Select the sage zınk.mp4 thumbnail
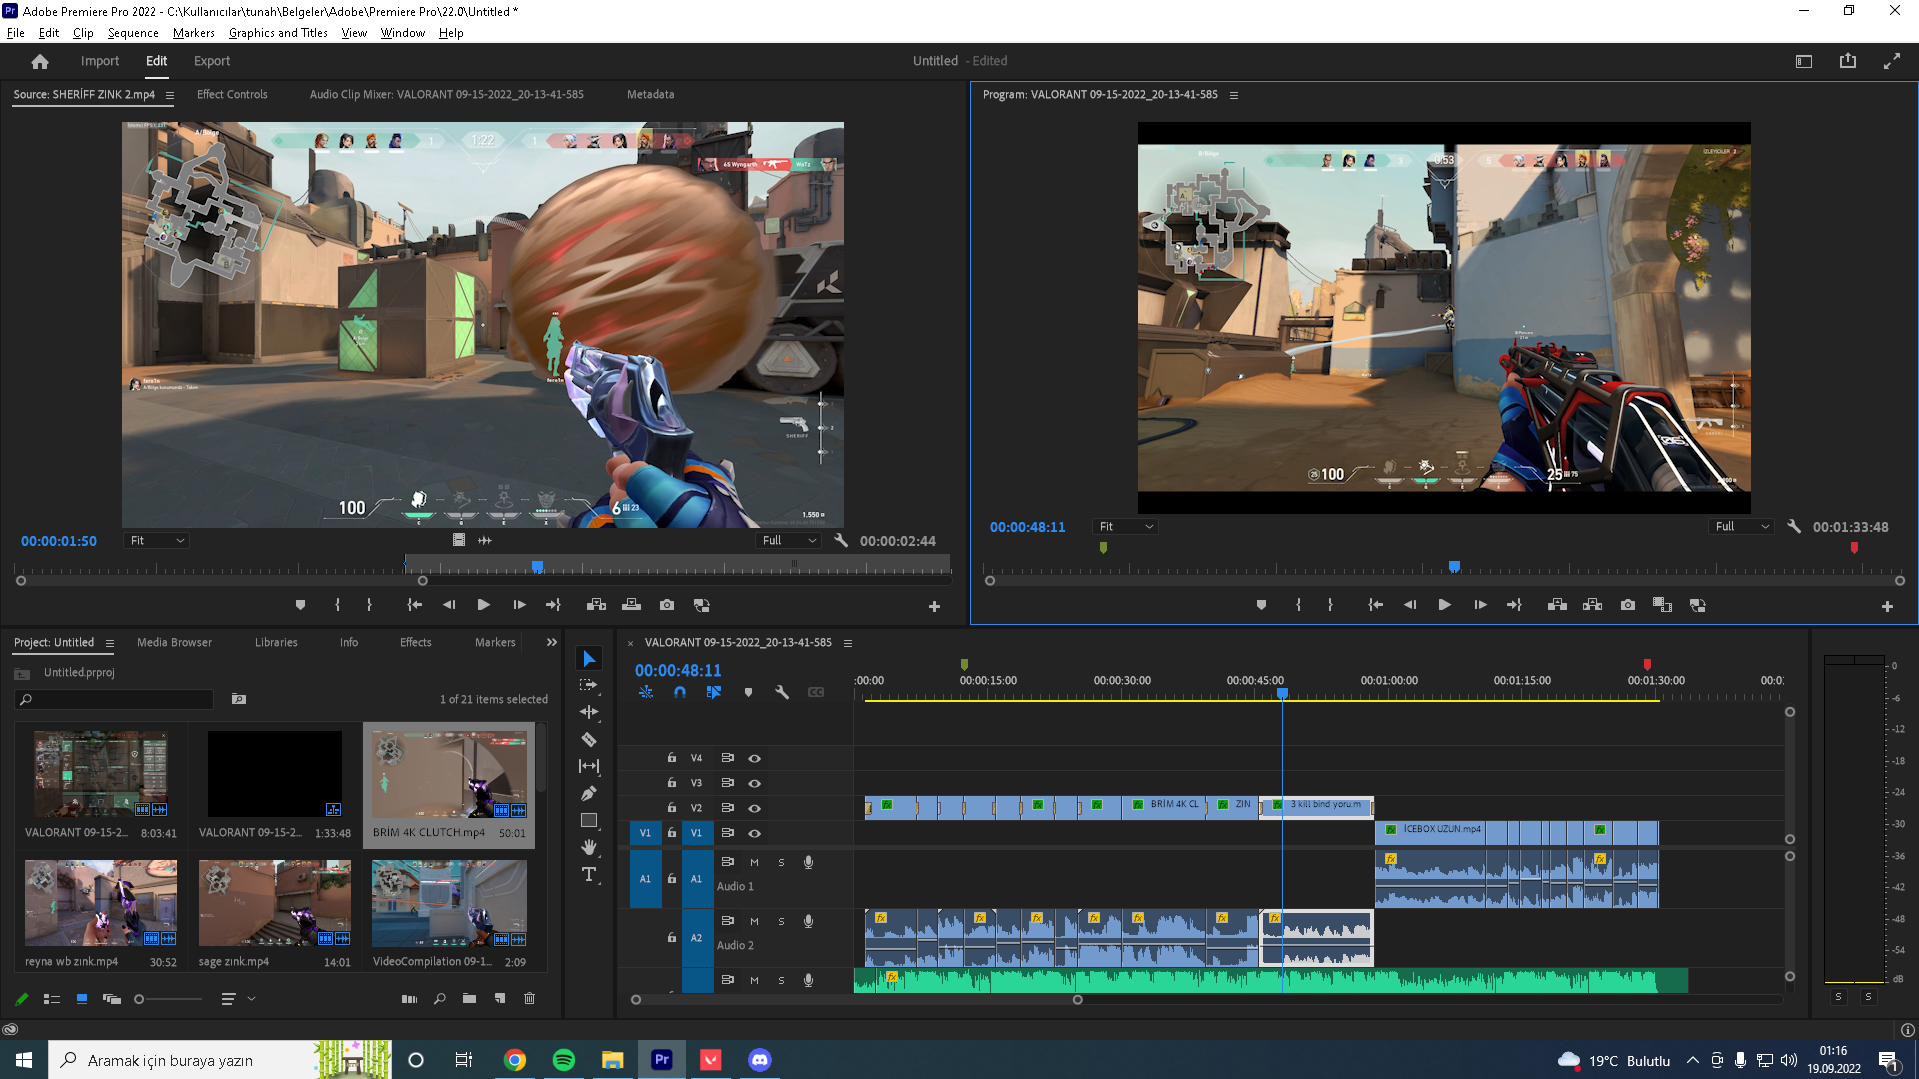The width and height of the screenshot is (1919, 1079). [x=274, y=903]
